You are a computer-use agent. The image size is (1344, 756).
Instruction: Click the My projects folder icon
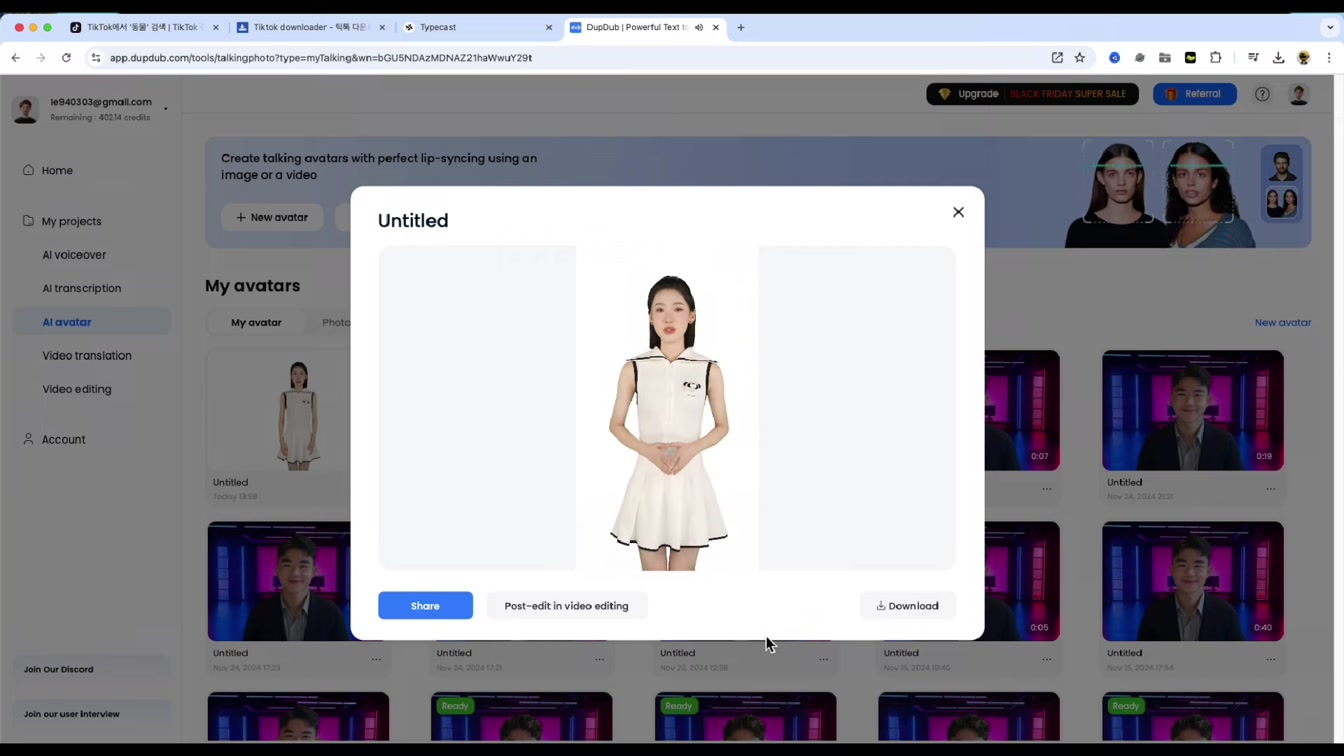(x=28, y=220)
